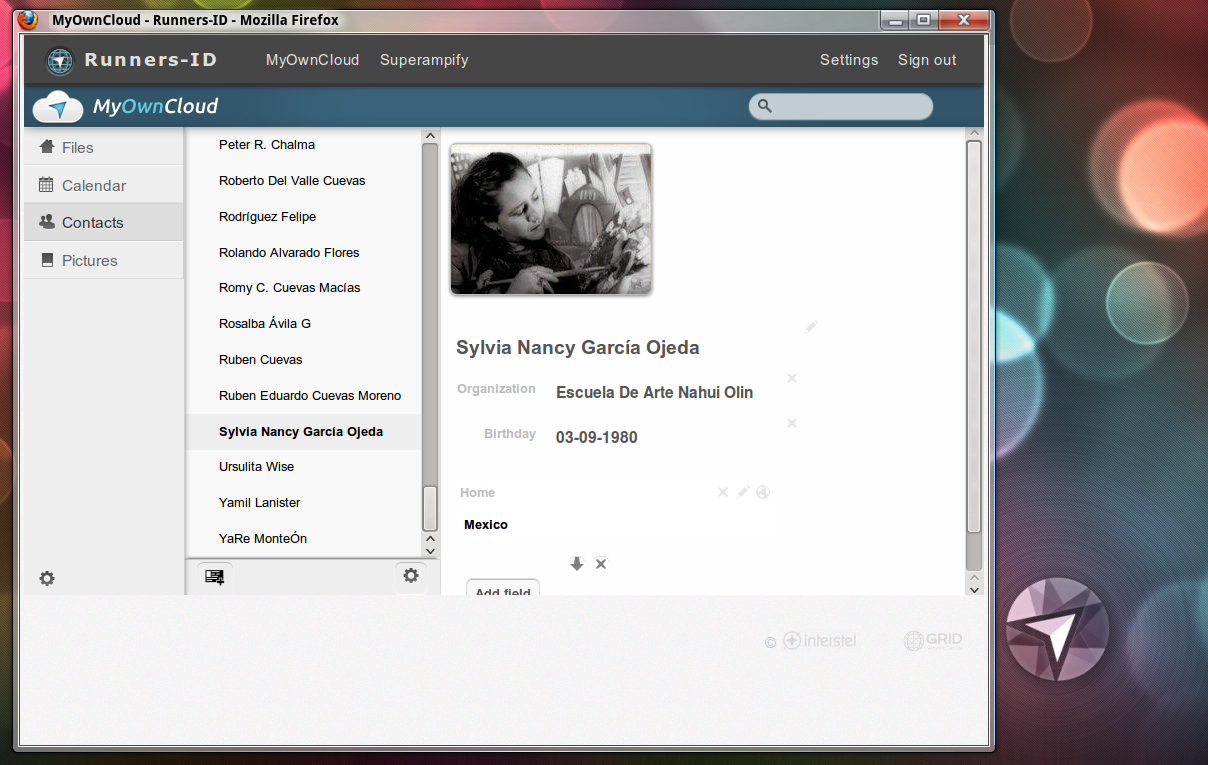This screenshot has height=765, width=1208.
Task: Select contact Rosalba Ávila G
Action: coord(265,324)
